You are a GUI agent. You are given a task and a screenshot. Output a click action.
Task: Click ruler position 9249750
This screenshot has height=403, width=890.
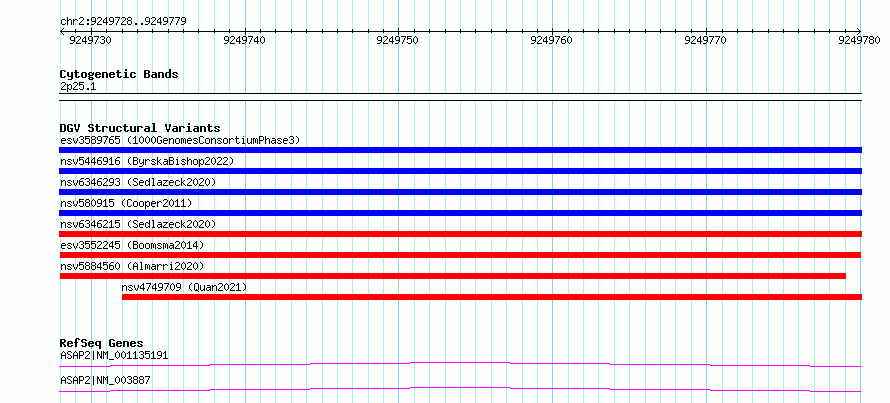point(398,40)
